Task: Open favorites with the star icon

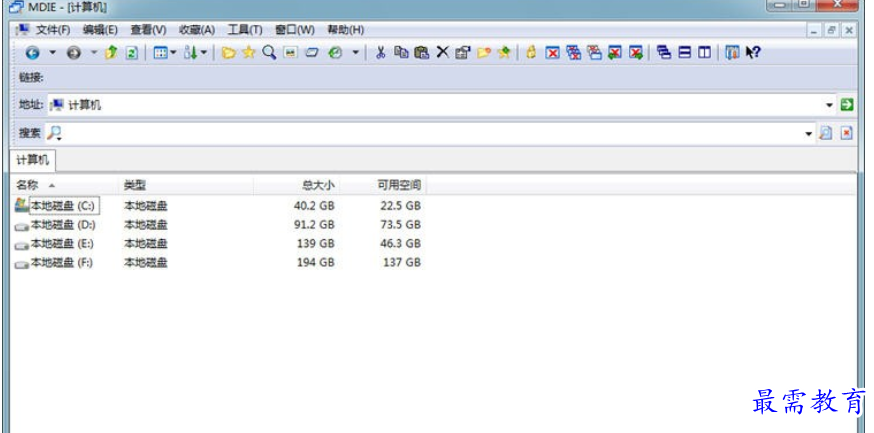Action: (x=249, y=53)
